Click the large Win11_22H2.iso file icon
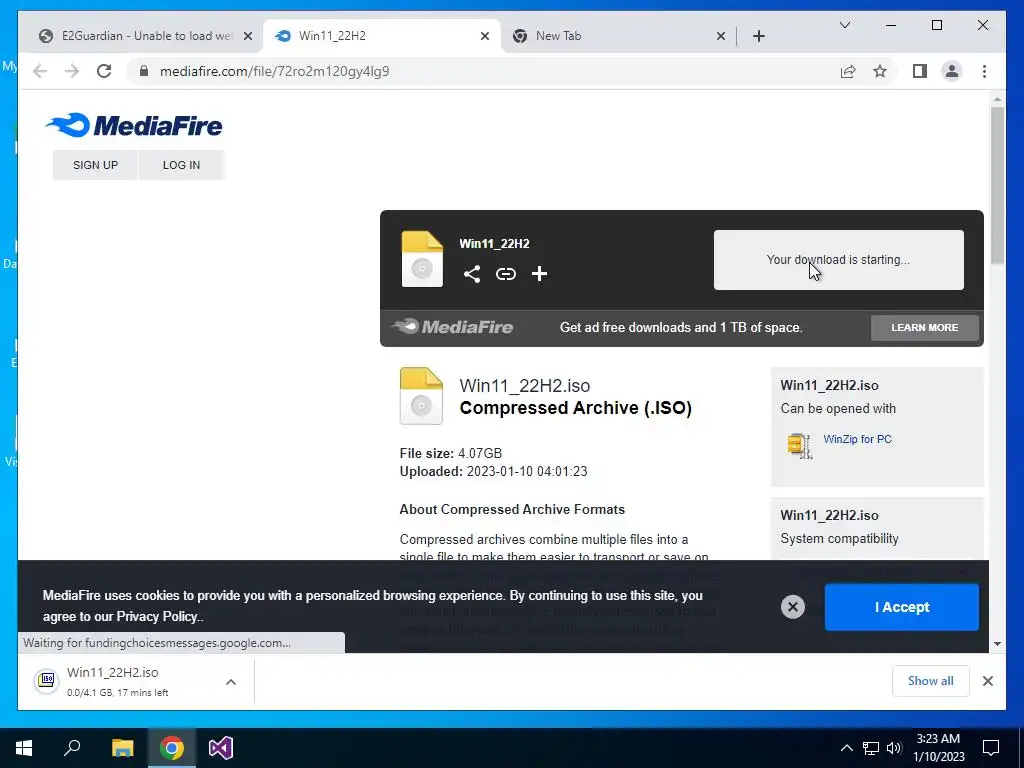The height and width of the screenshot is (768, 1024). [x=421, y=396]
